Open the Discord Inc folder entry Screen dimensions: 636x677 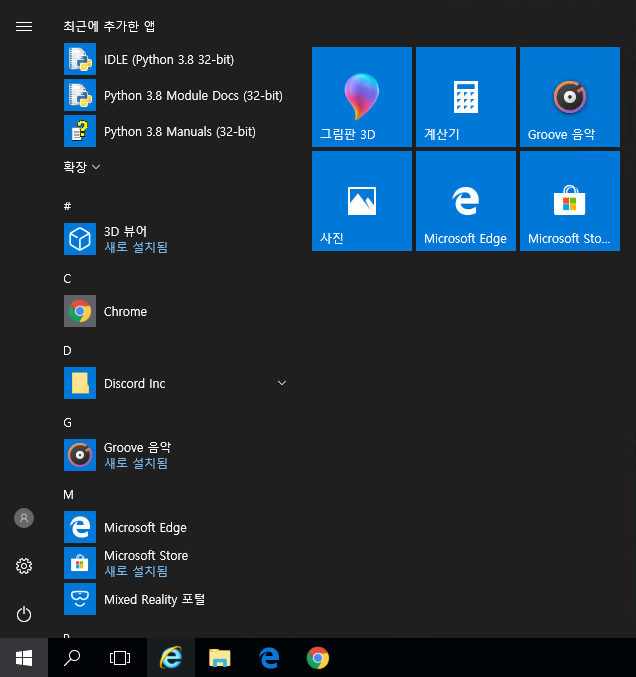[x=177, y=383]
